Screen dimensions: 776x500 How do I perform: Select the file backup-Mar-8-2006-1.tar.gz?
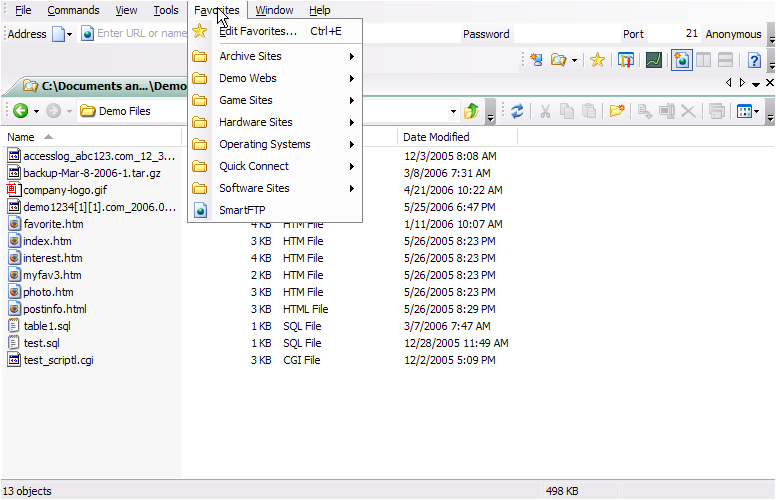tap(84, 173)
